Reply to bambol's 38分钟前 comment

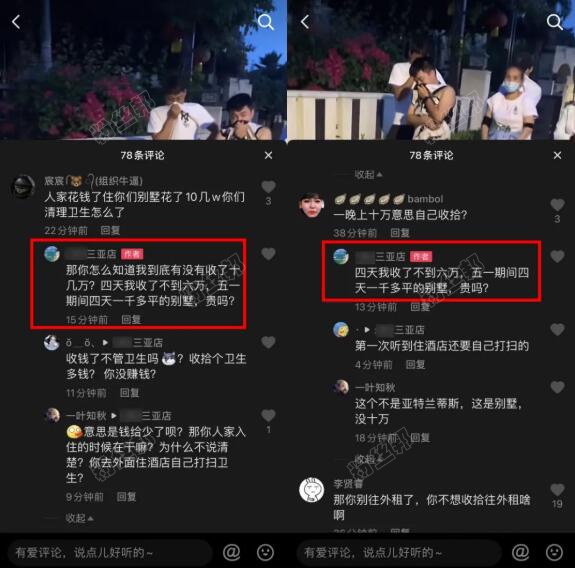tap(400, 233)
